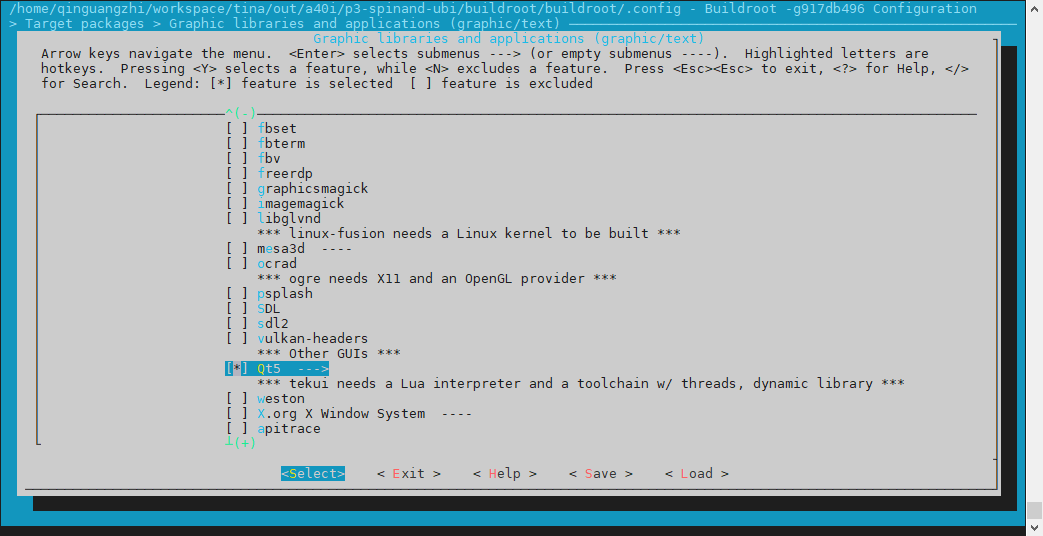Toggle the mesa3d checkbox
This screenshot has width=1043, height=536.
[237, 249]
